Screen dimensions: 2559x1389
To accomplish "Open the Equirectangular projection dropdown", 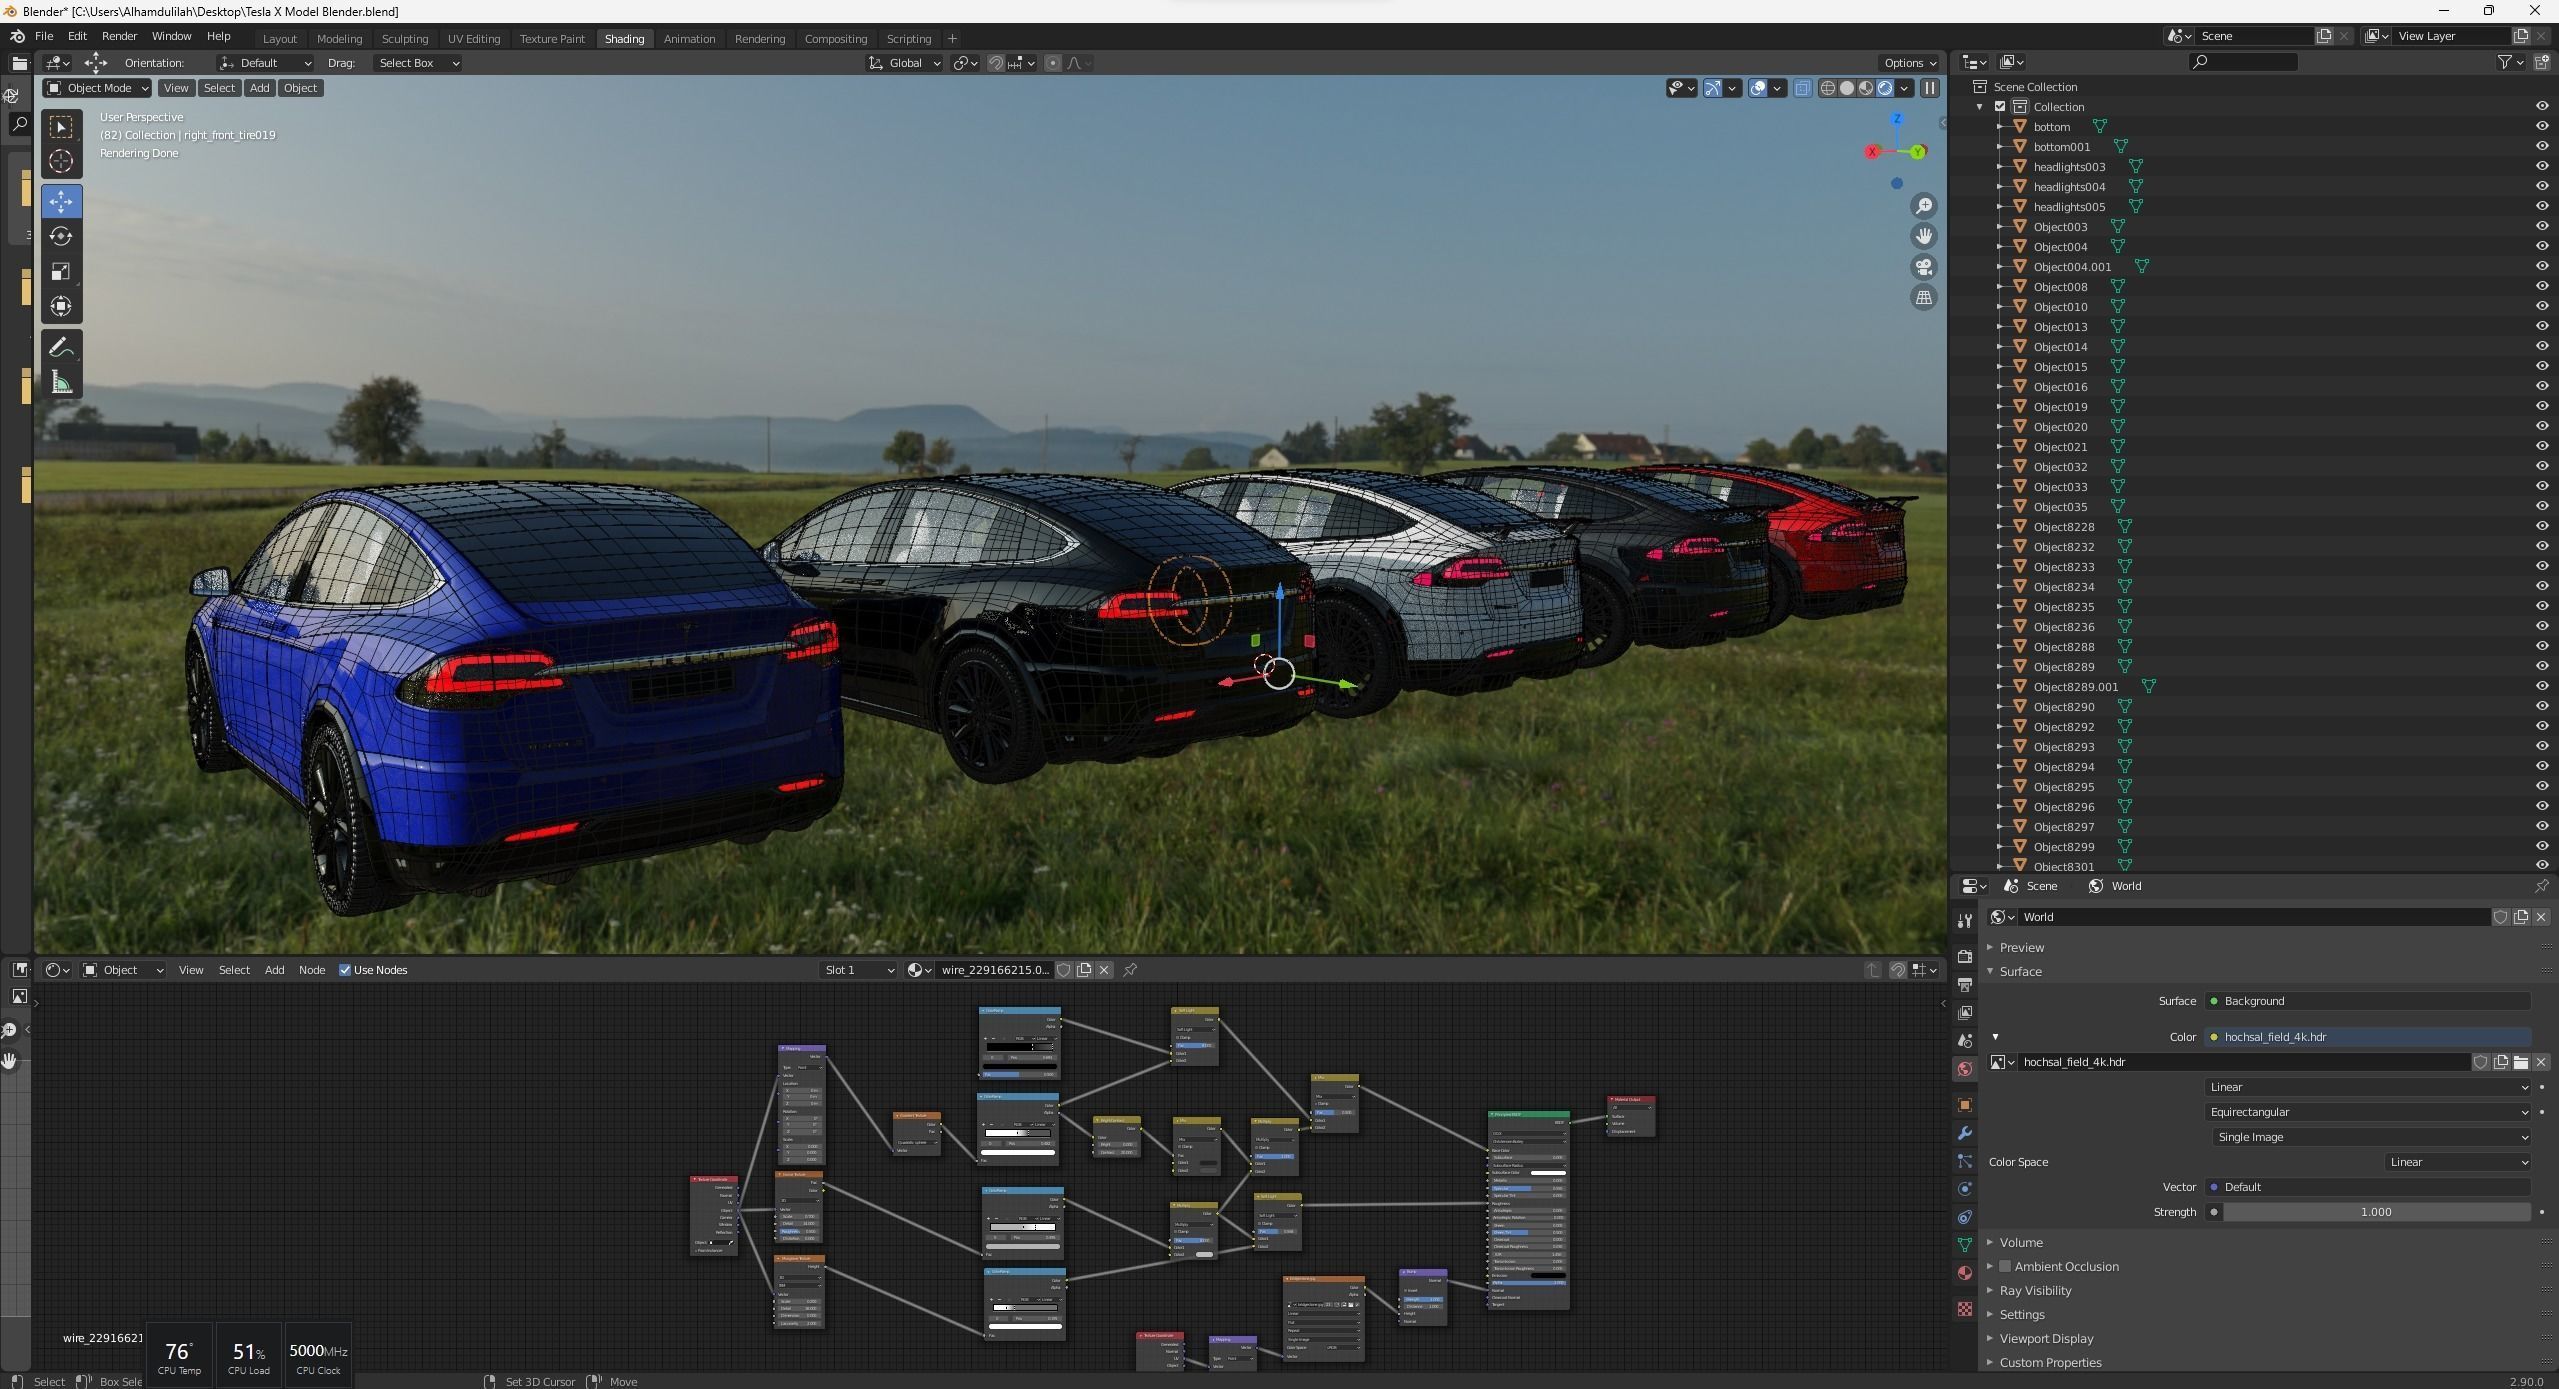I will [2368, 1112].
